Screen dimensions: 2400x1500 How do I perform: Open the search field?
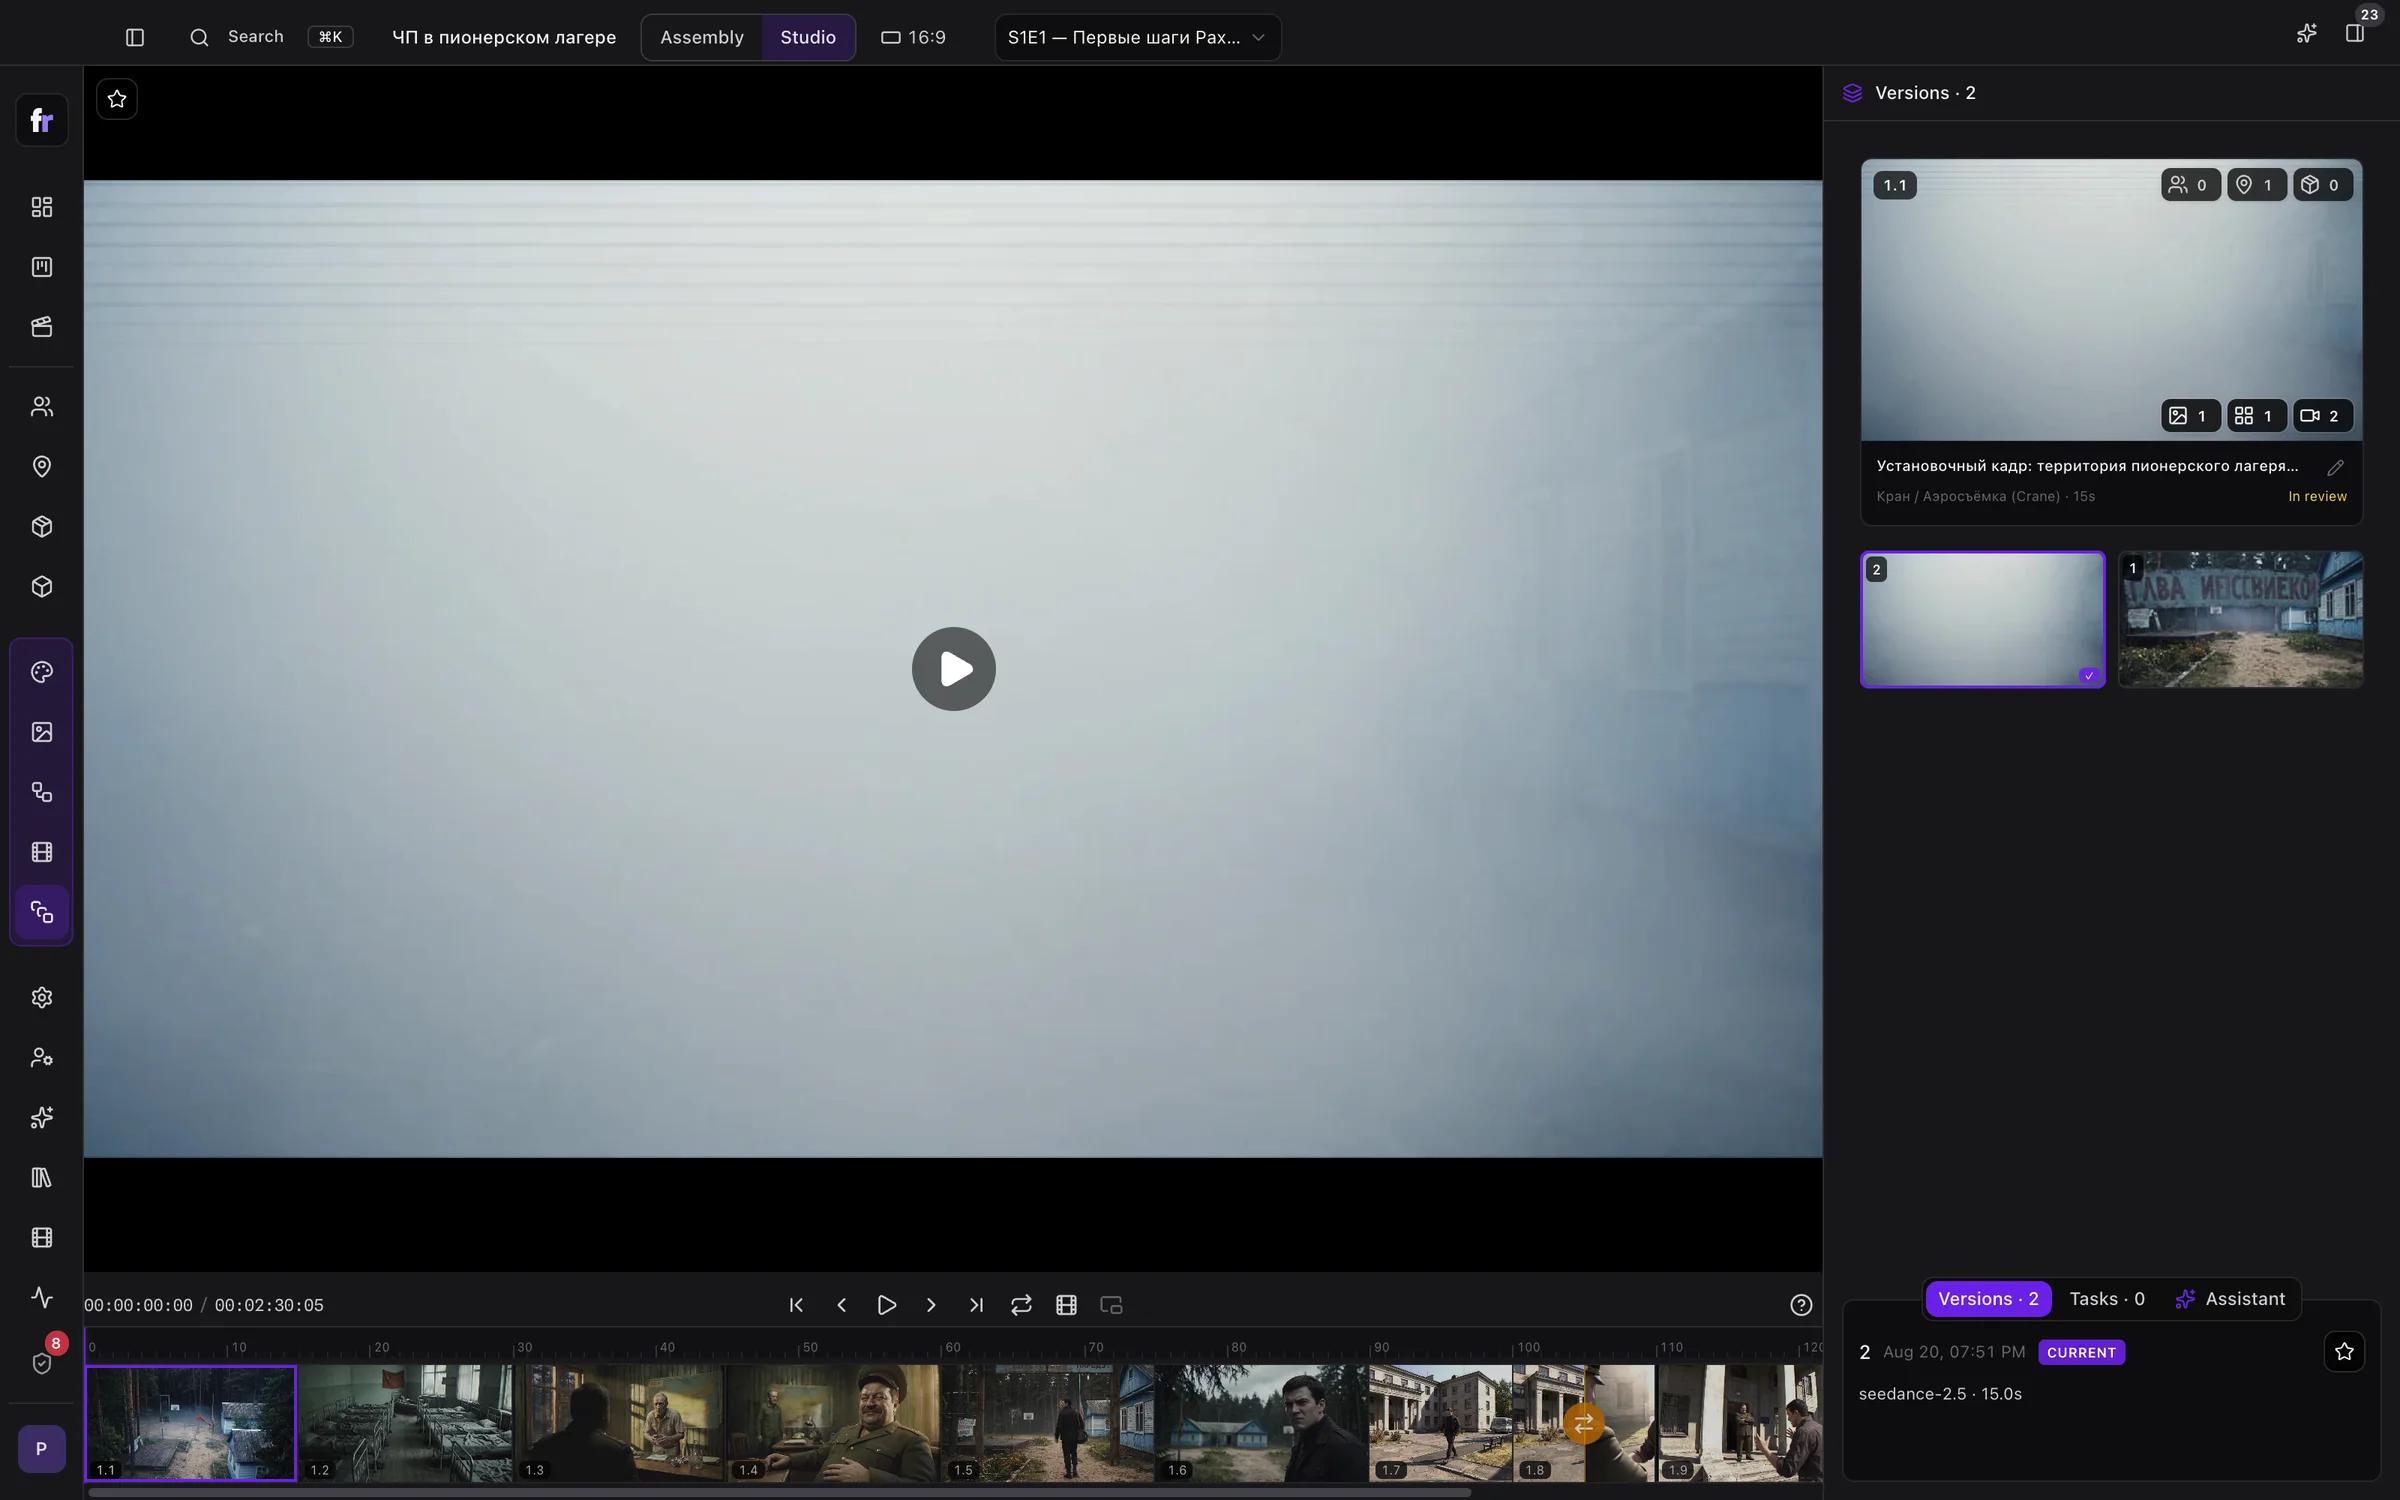point(270,37)
